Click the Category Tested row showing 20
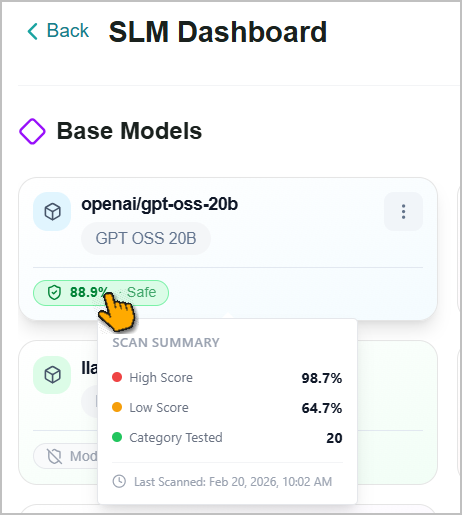The height and width of the screenshot is (515, 462). (227, 438)
